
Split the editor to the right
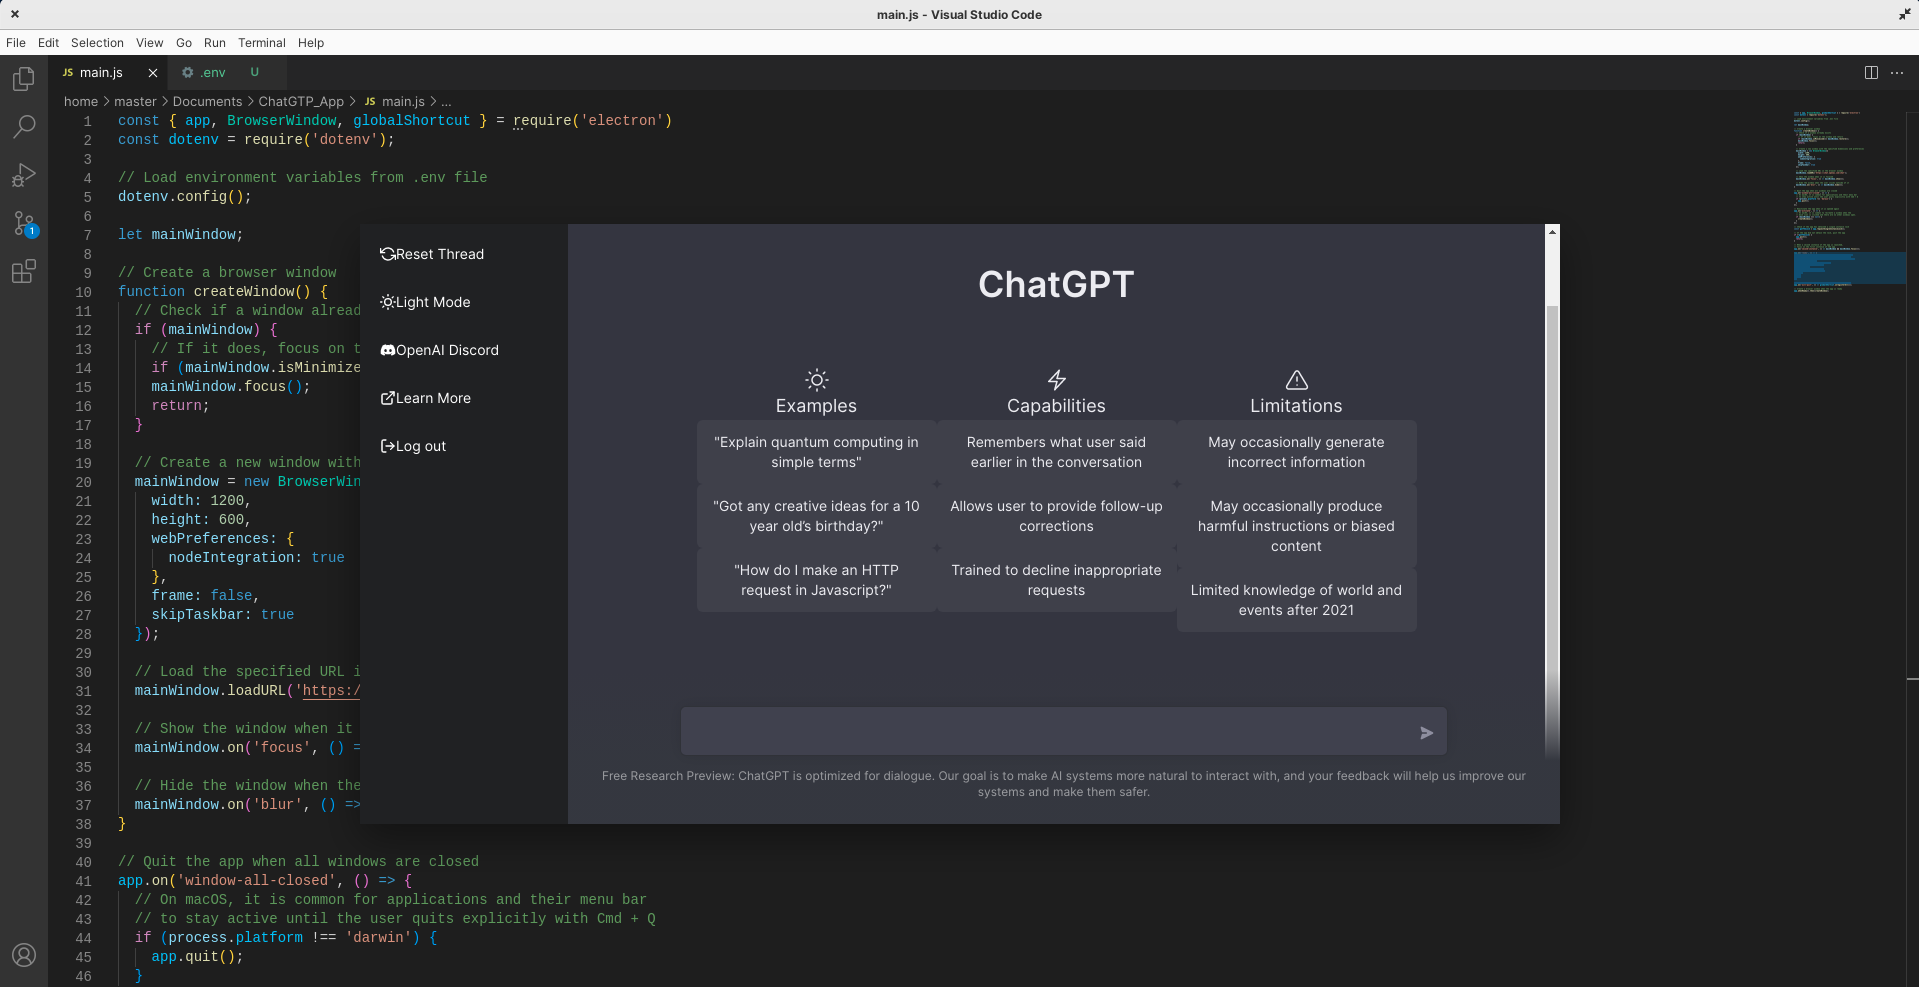click(x=1871, y=72)
